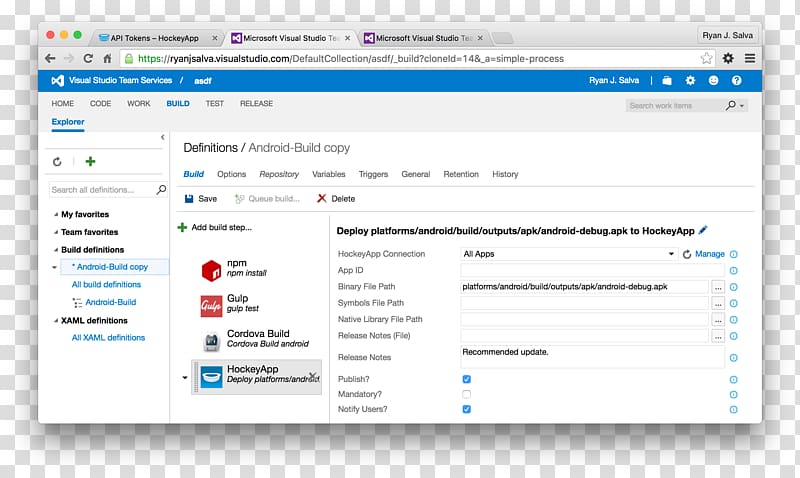Browse for the Native Library File Path
The width and height of the screenshot is (800, 478).
tap(718, 320)
